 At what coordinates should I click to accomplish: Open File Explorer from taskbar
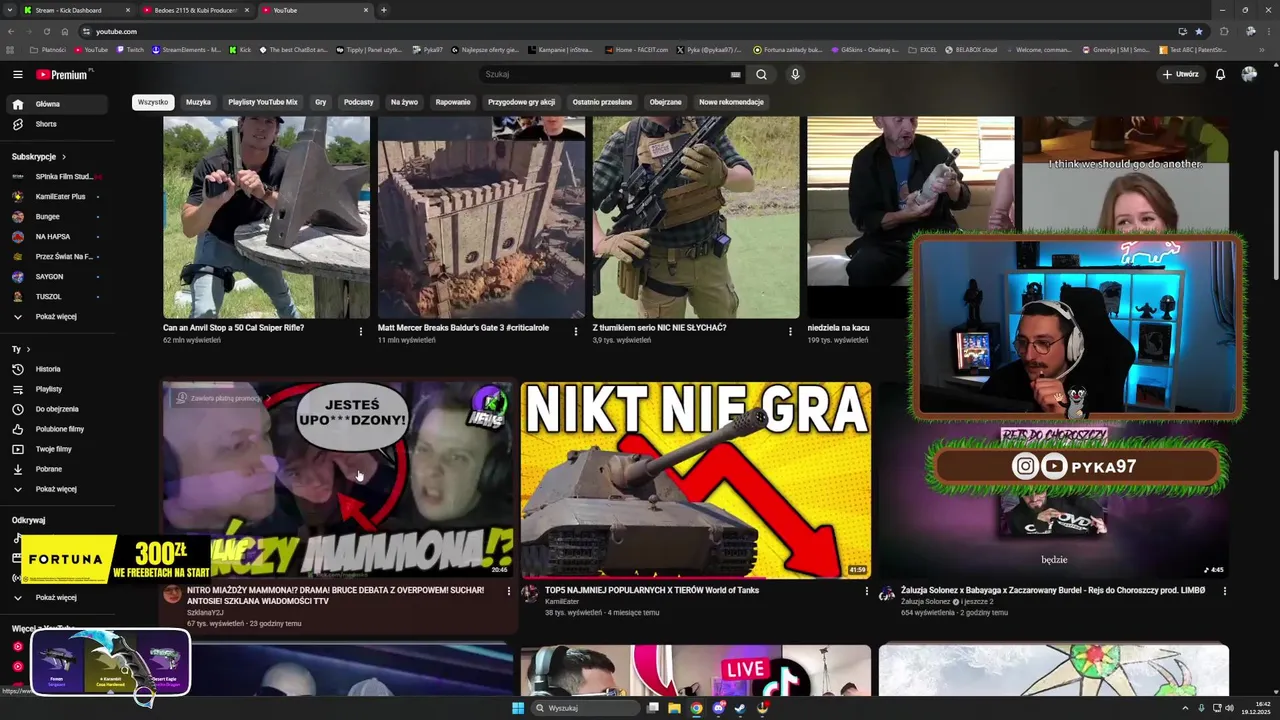(x=675, y=708)
